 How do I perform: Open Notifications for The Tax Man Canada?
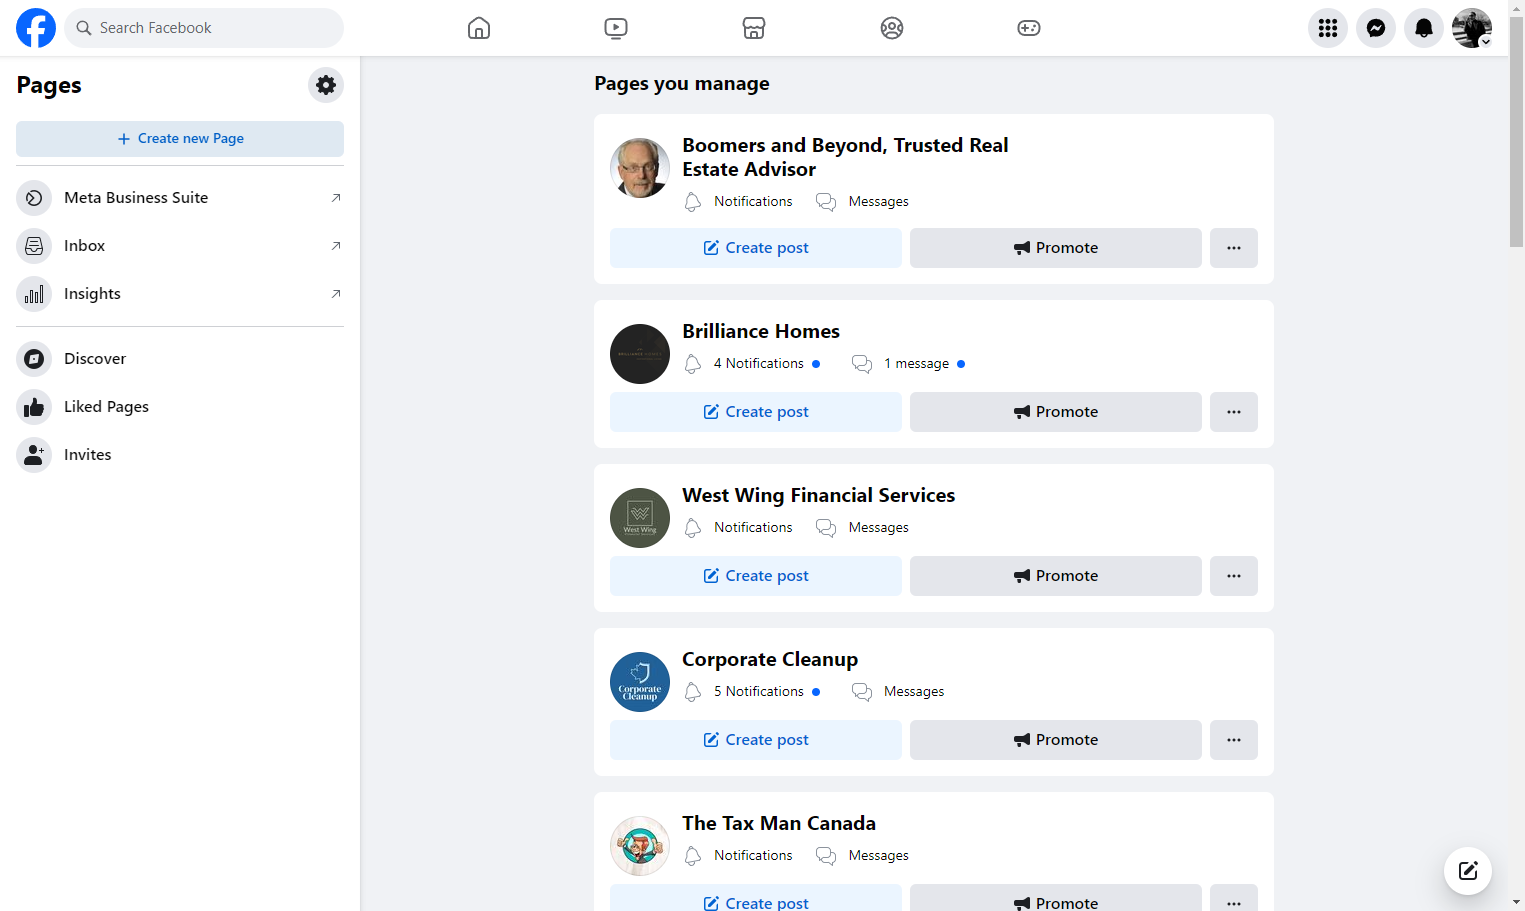738,856
